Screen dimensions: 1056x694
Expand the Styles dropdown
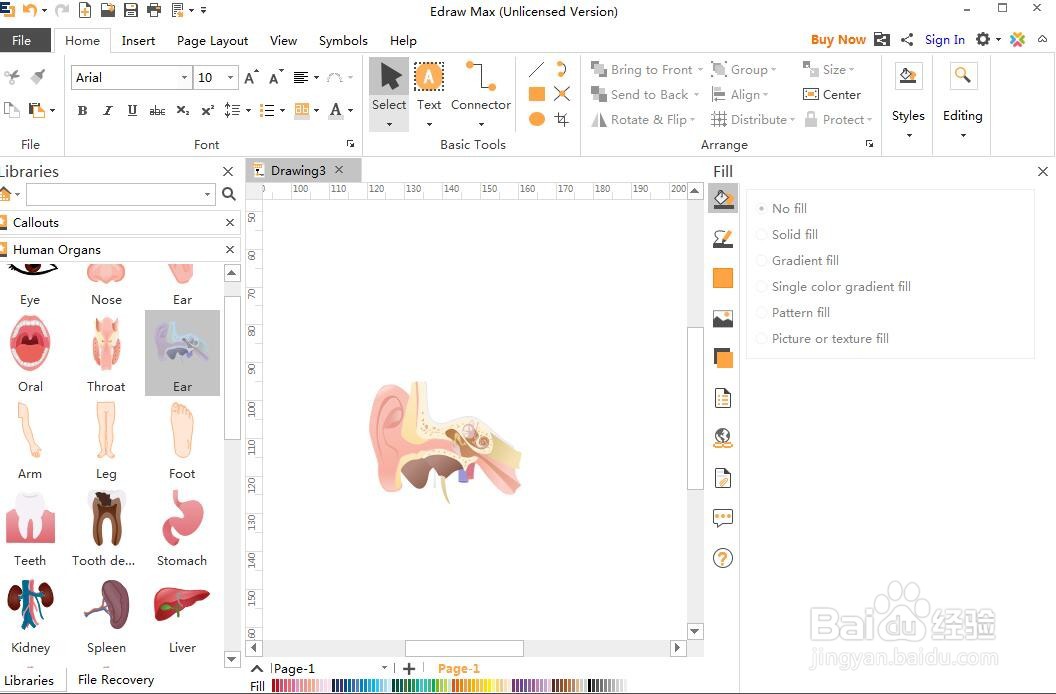point(909,135)
